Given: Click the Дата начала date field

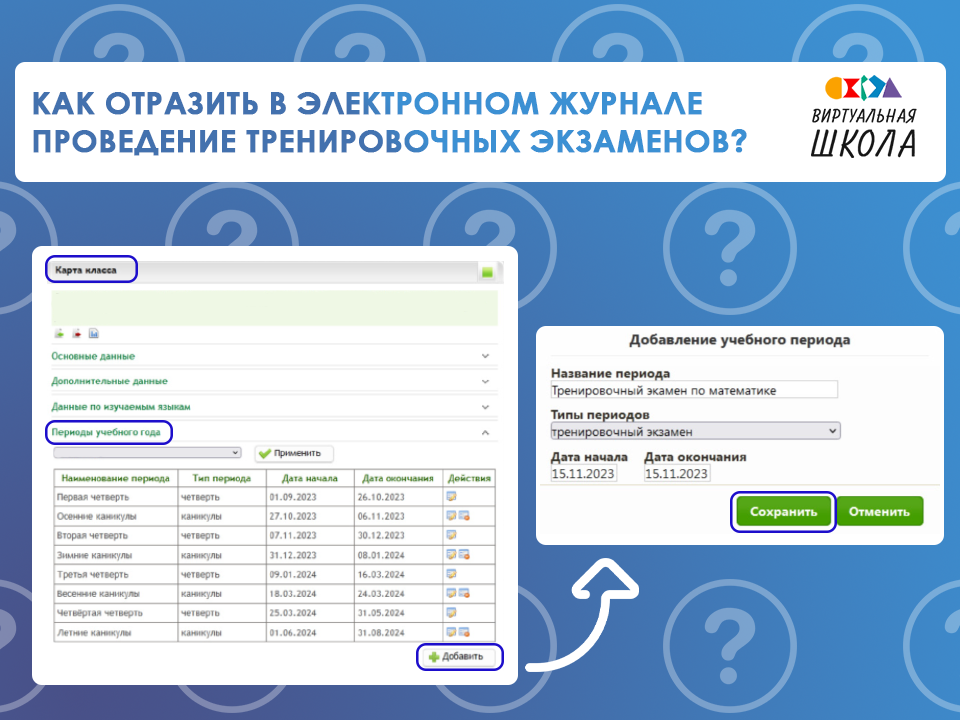Looking at the screenshot, I should pos(583,473).
